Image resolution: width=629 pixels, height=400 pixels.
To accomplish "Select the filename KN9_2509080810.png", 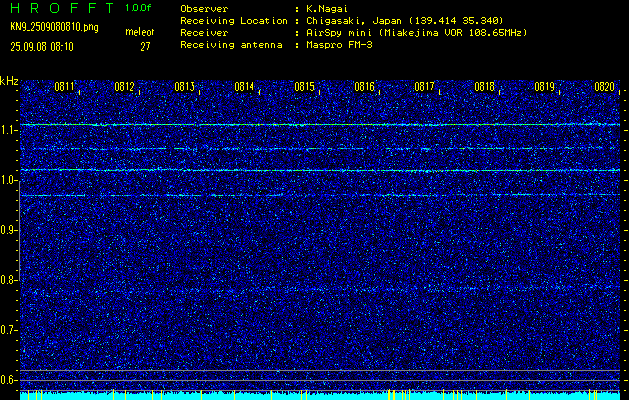I will click(x=54, y=27).
